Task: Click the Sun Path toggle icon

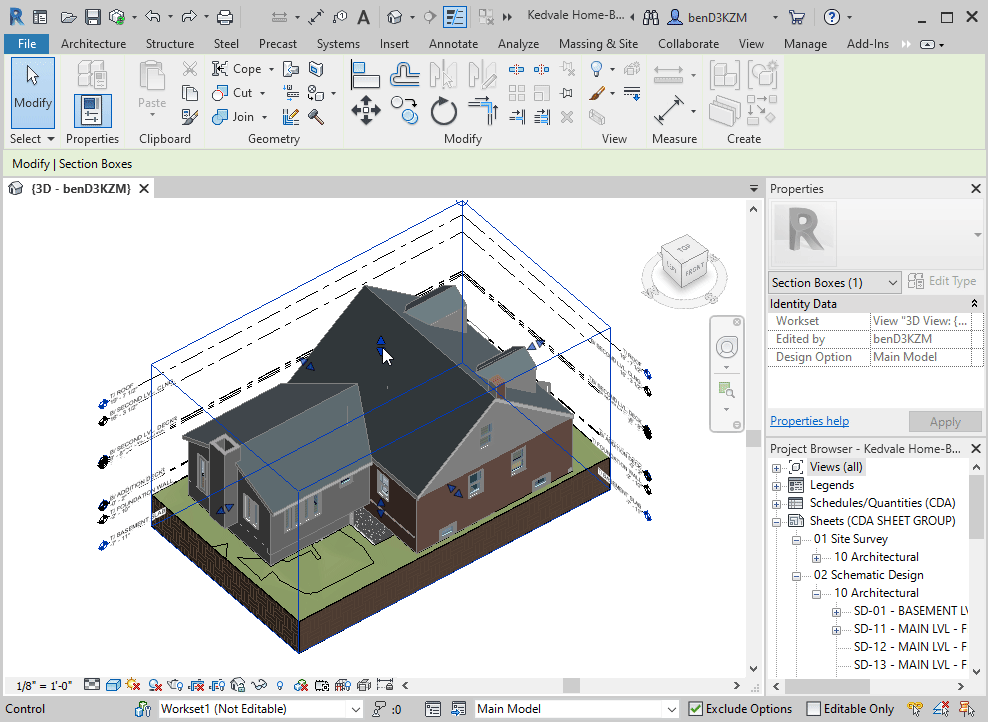Action: [x=133, y=685]
